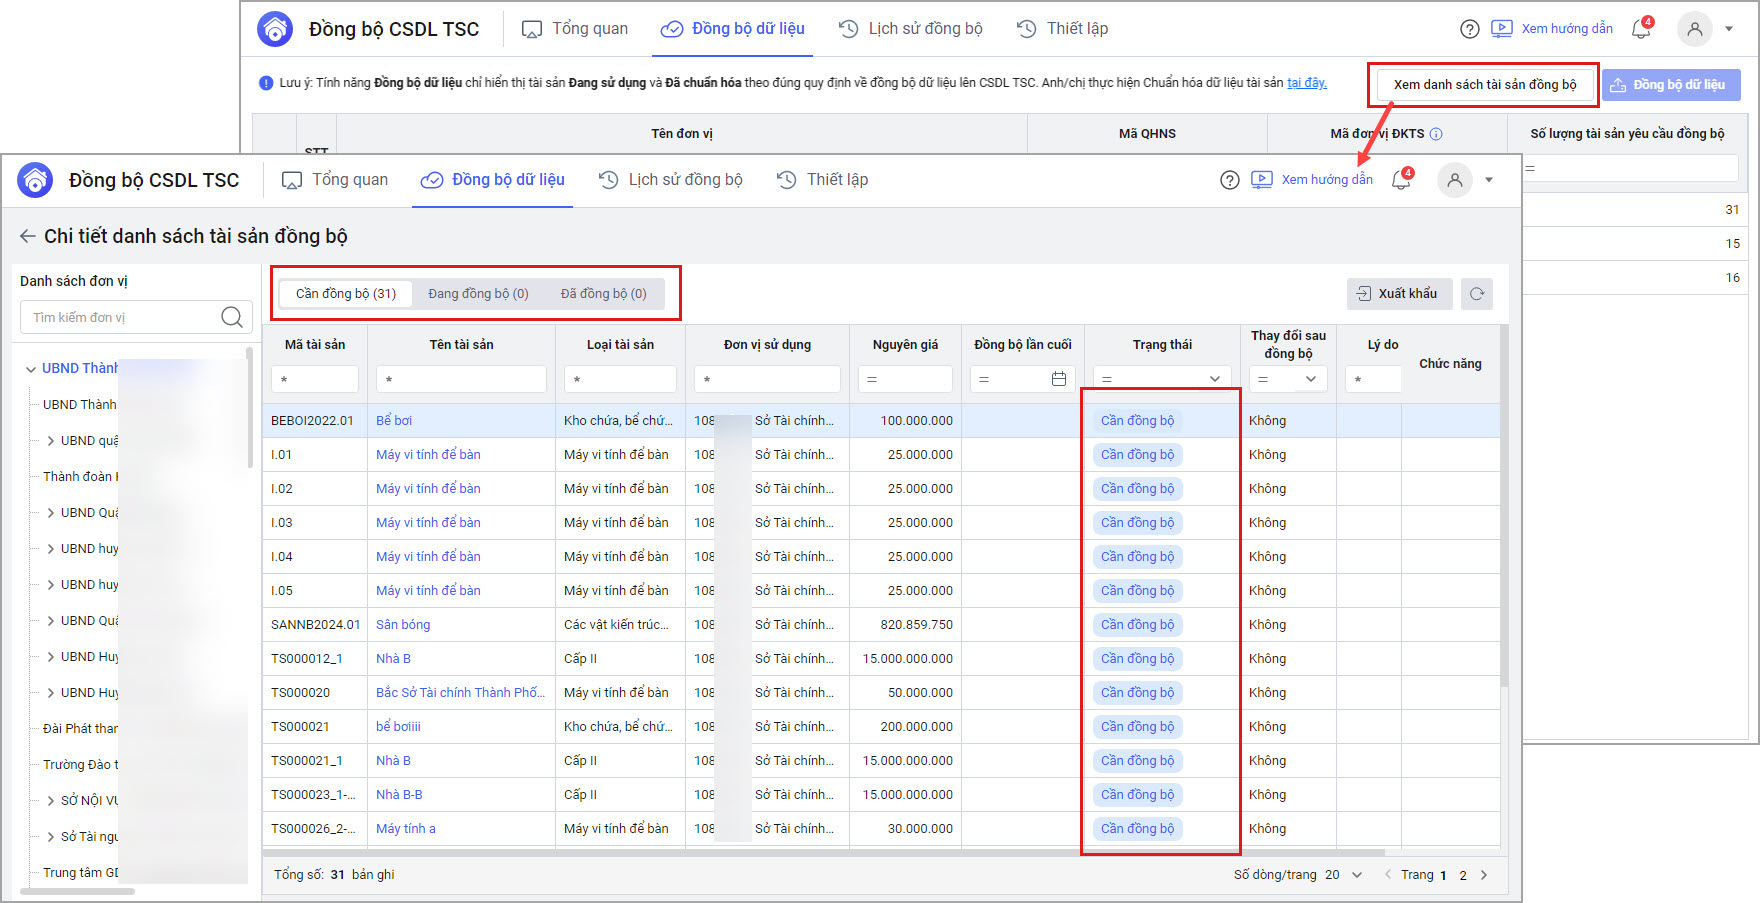Click the home logo of Đồng bộ CSDL TSC
This screenshot has height=903, width=1760.
coord(36,180)
